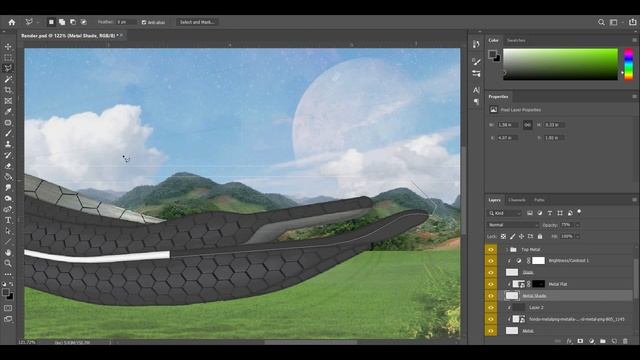Expand the Top Metal group
Screen dimensions: 640x360
click(507, 249)
